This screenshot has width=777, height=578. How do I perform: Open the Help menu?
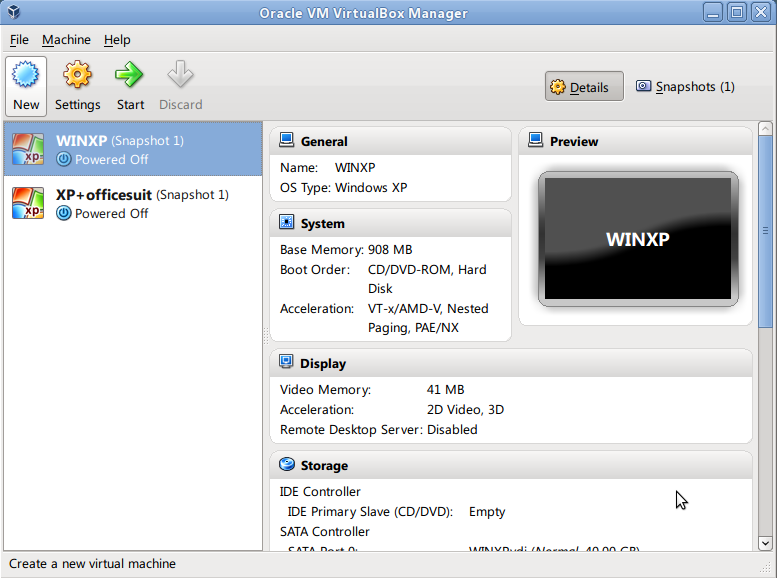tap(117, 40)
